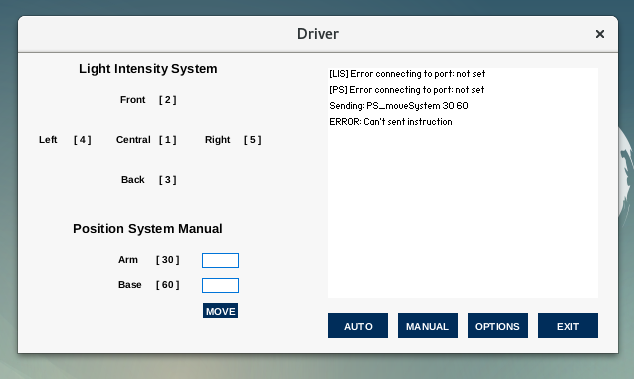Click the Base current value [ 60 ]

coord(167,285)
